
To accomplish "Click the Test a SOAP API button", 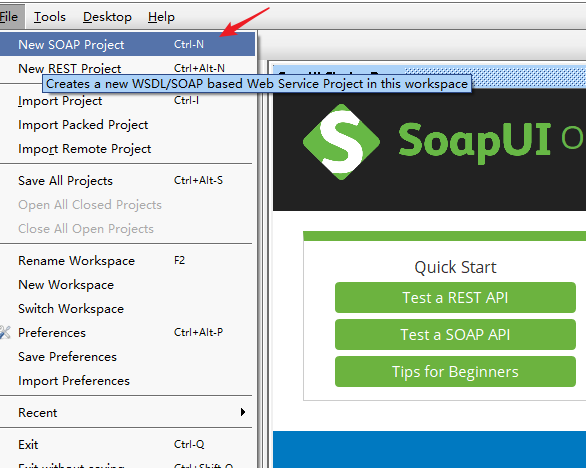I will click(x=455, y=335).
